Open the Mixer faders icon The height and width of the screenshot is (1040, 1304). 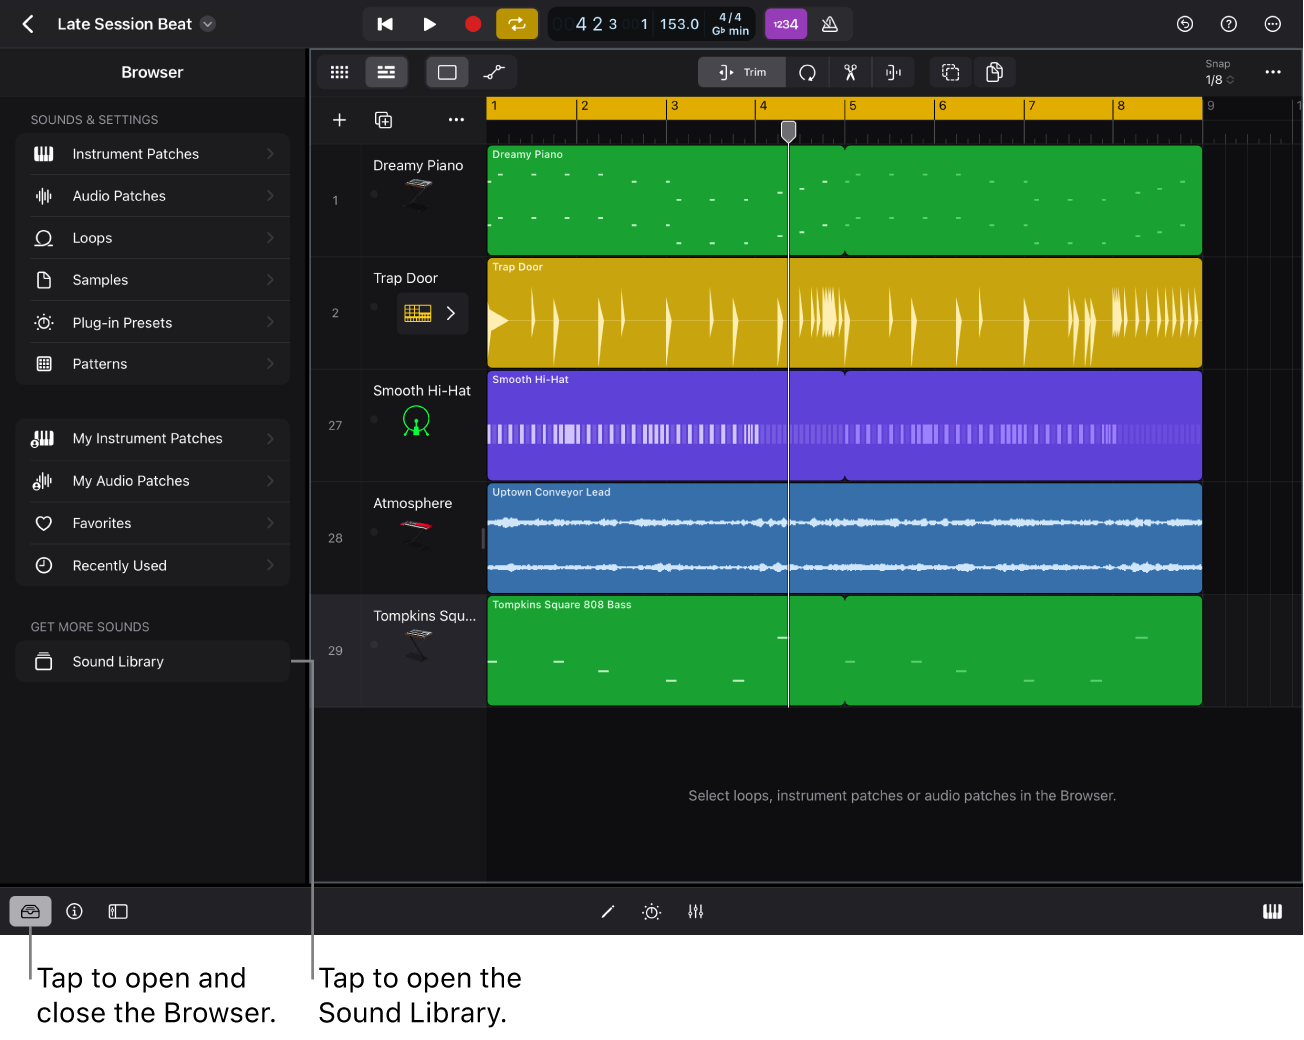[x=696, y=911]
